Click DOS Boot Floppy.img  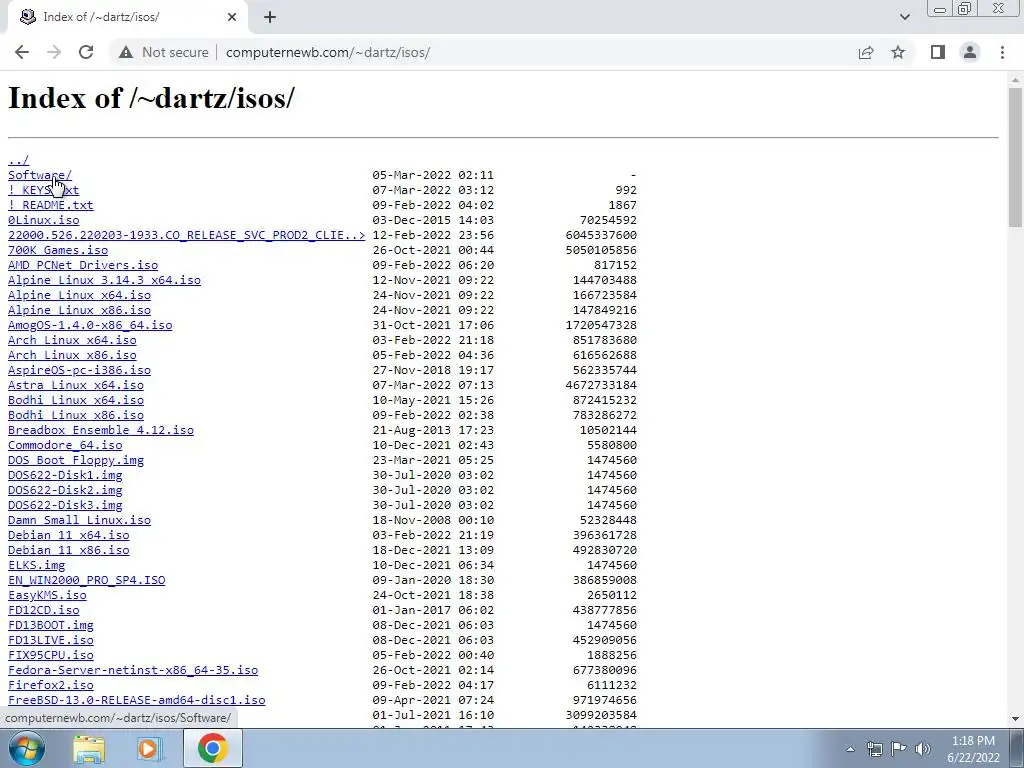tap(76, 460)
